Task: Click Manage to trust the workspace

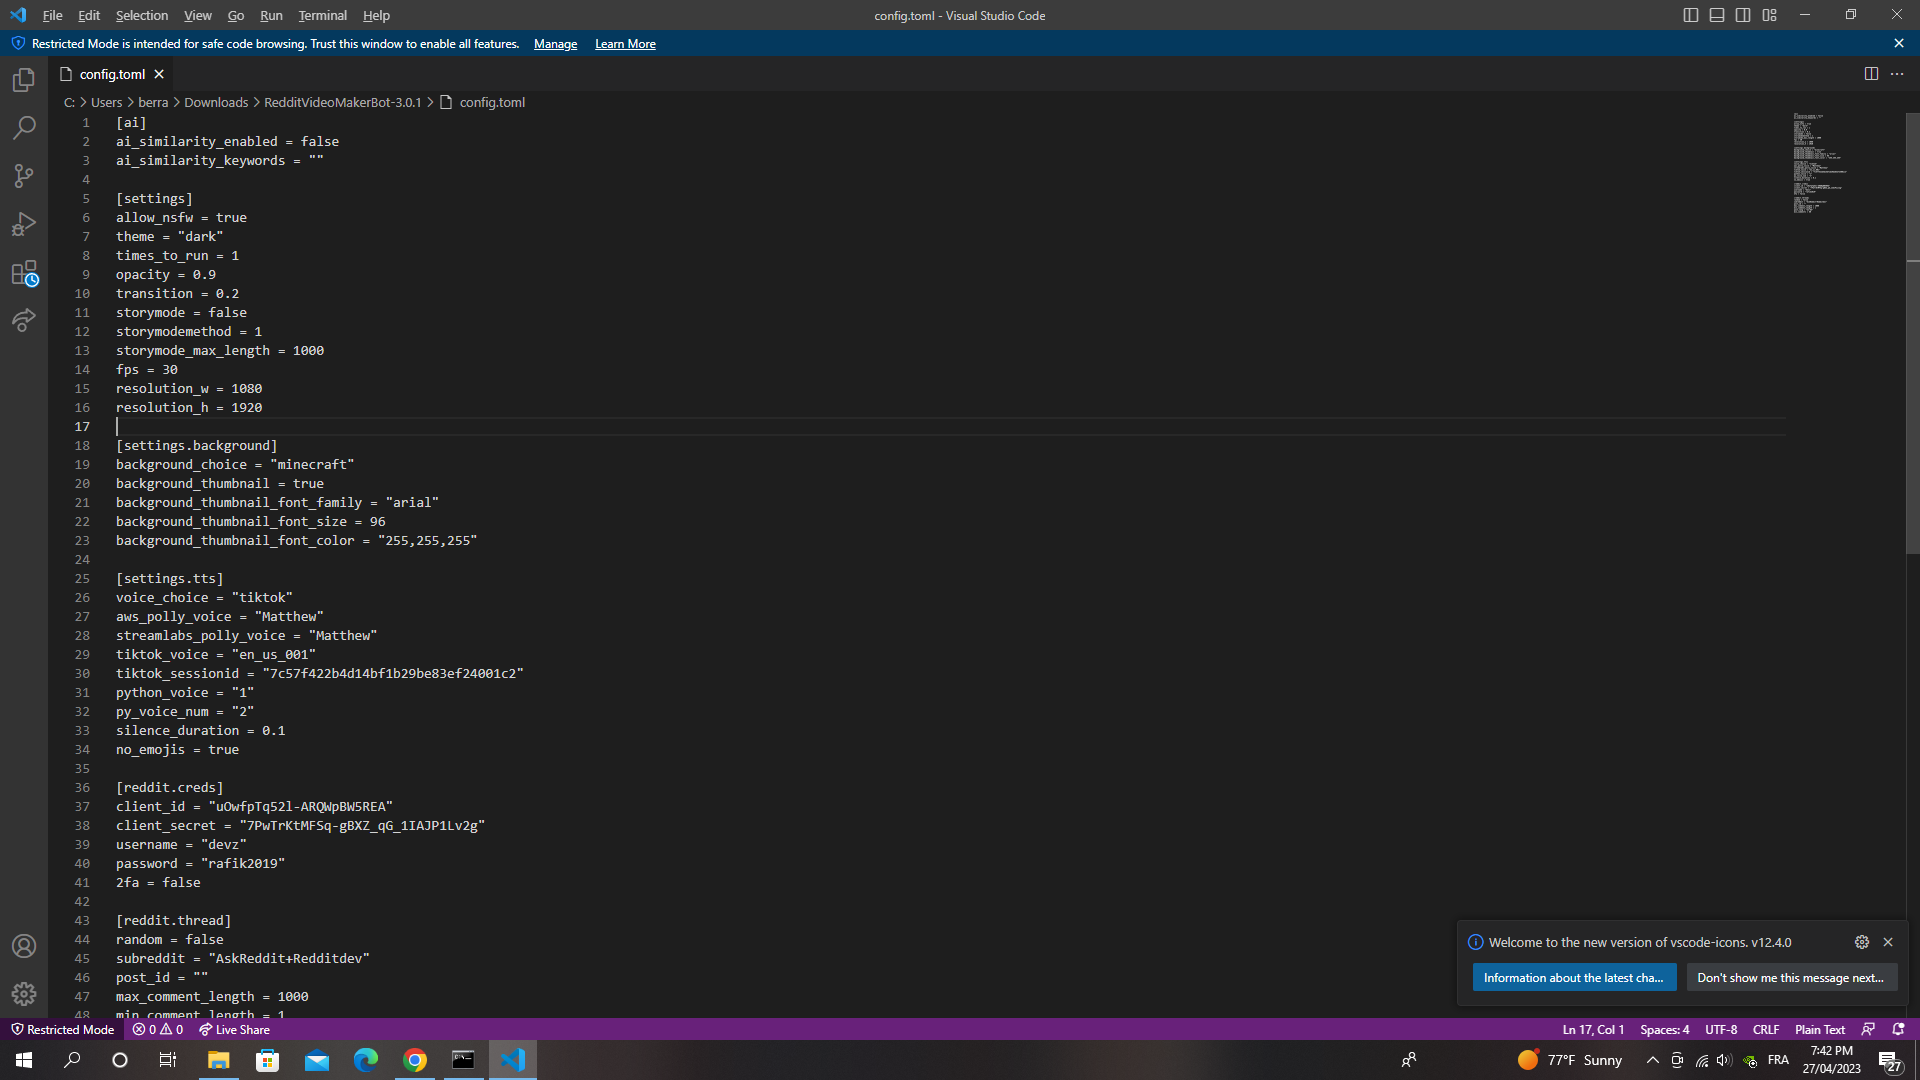Action: [x=555, y=43]
